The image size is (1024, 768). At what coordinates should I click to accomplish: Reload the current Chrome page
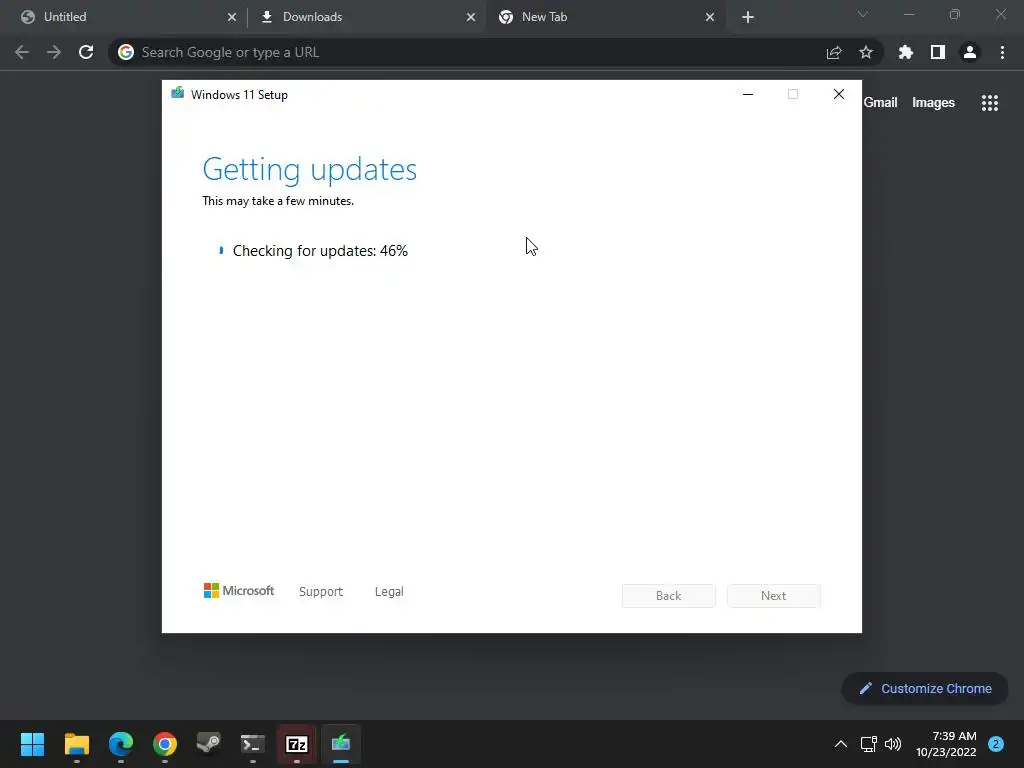tap(86, 52)
